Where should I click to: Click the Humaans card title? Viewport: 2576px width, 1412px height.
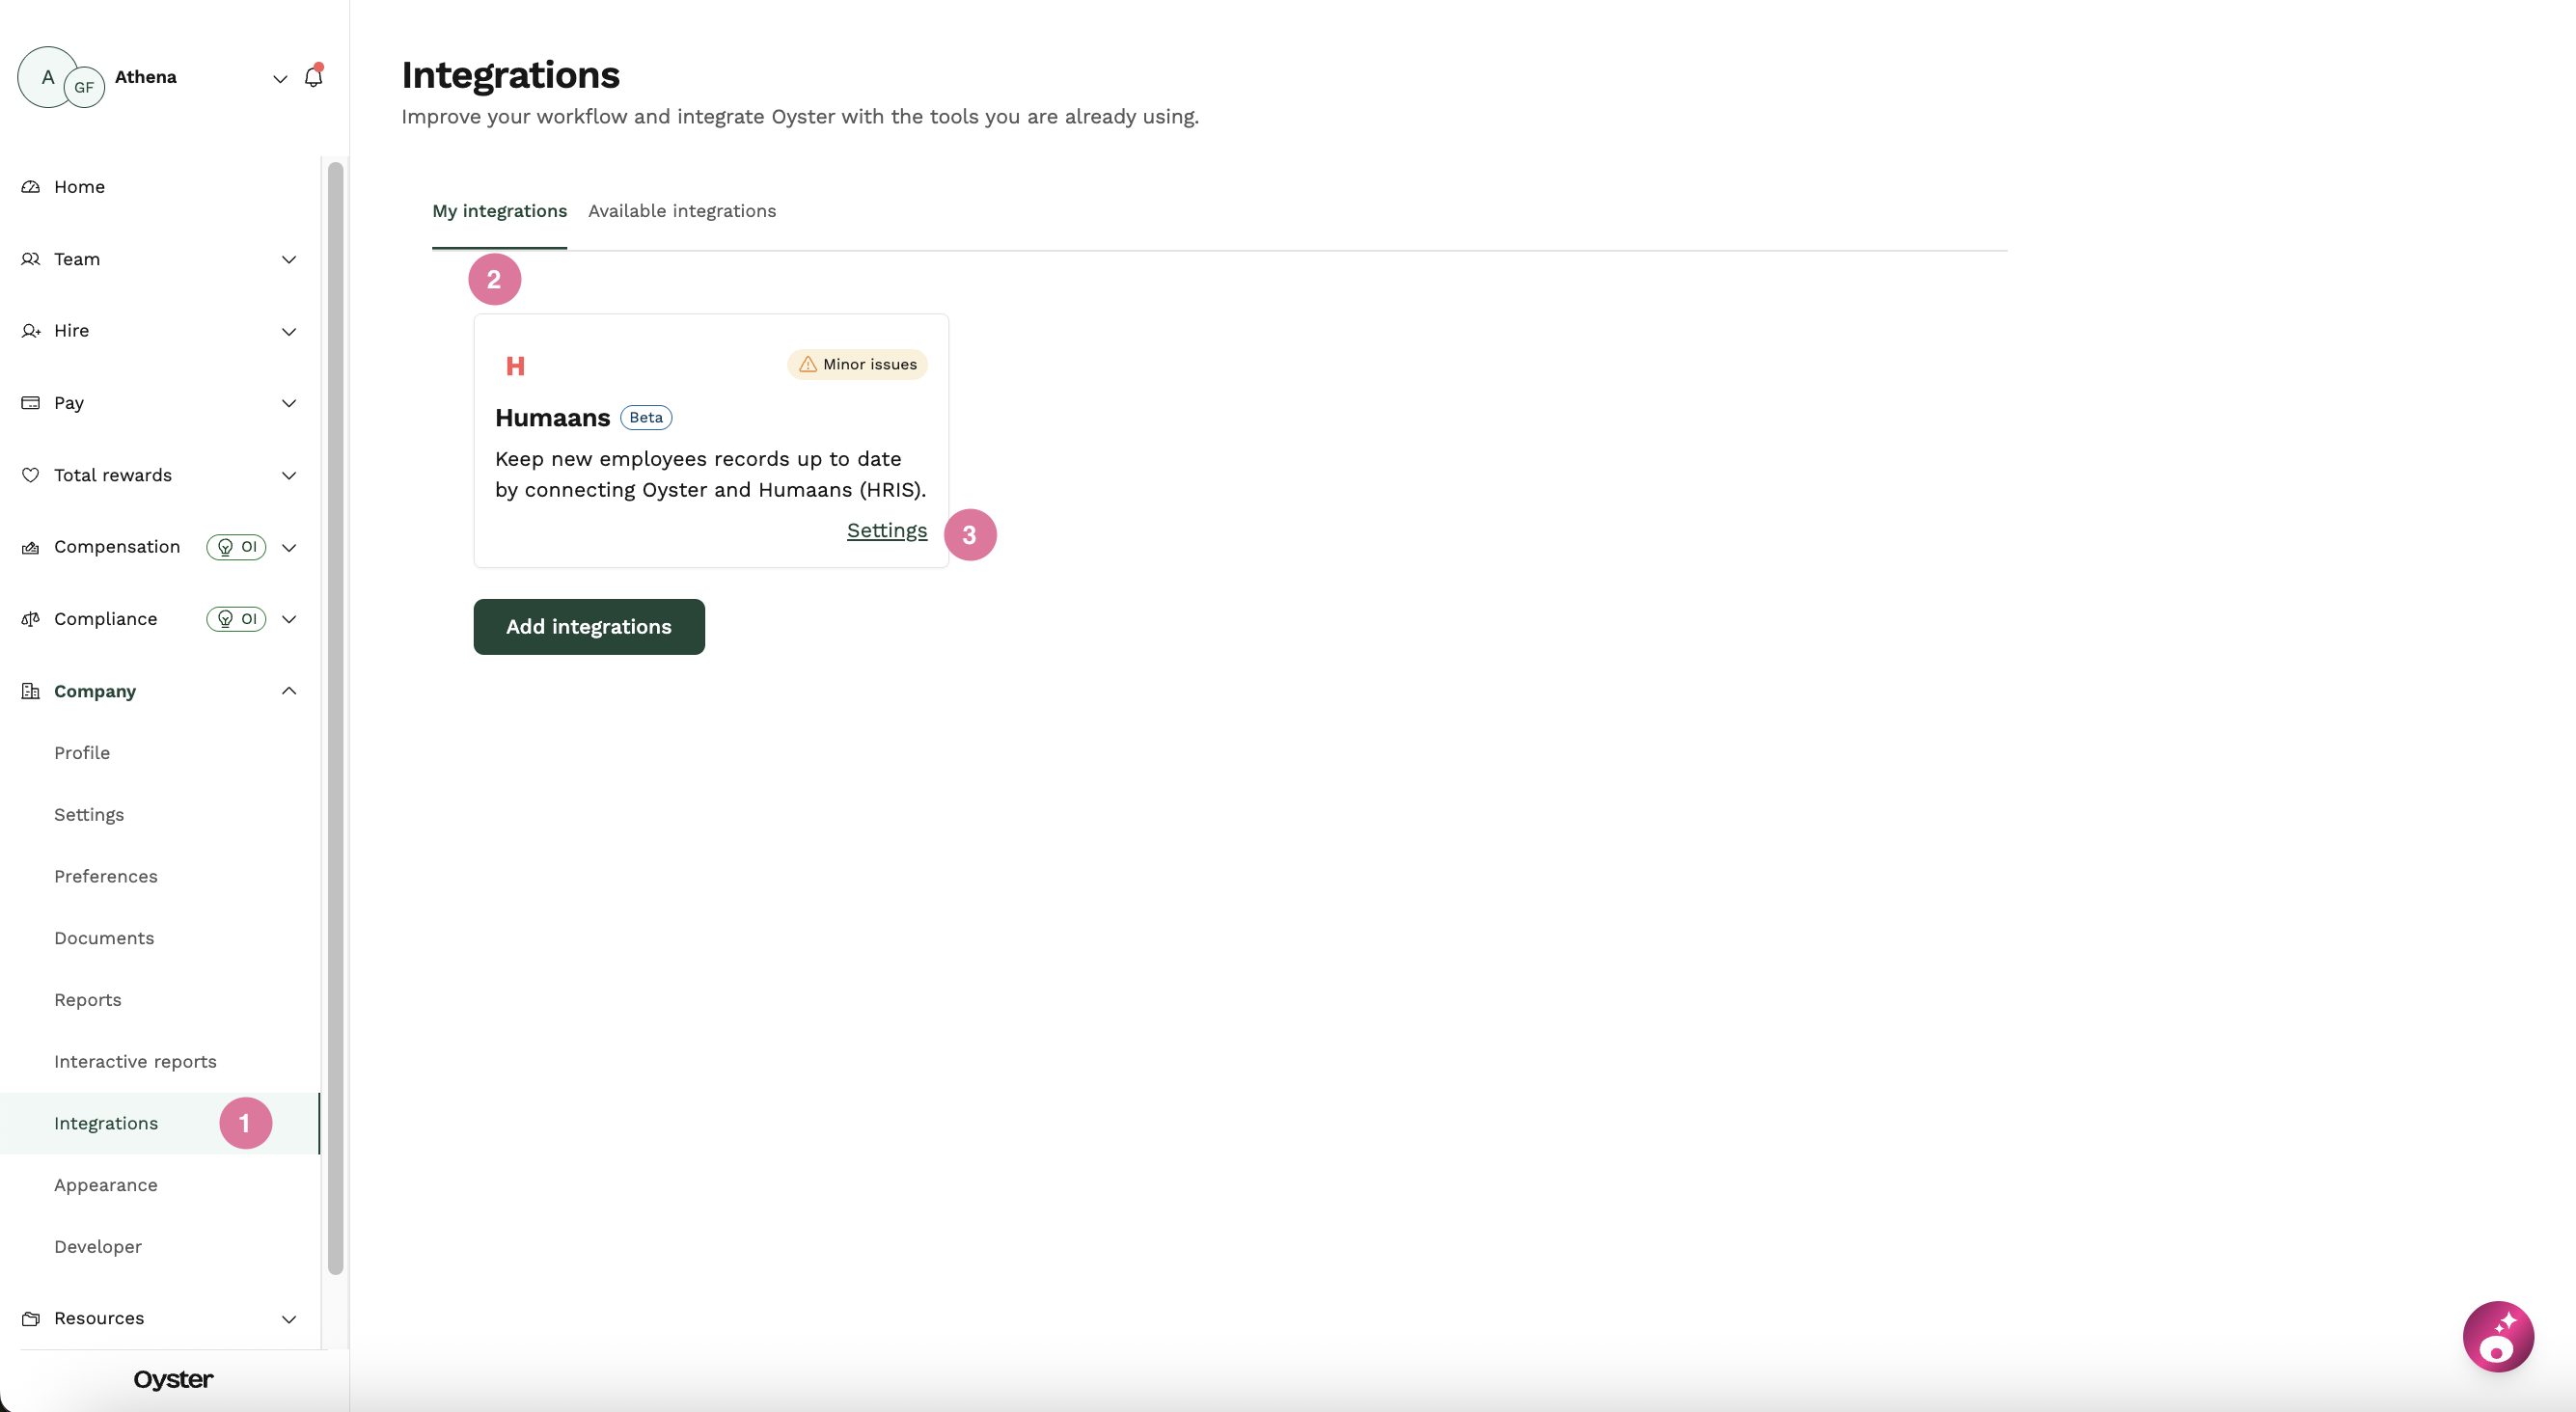[552, 418]
